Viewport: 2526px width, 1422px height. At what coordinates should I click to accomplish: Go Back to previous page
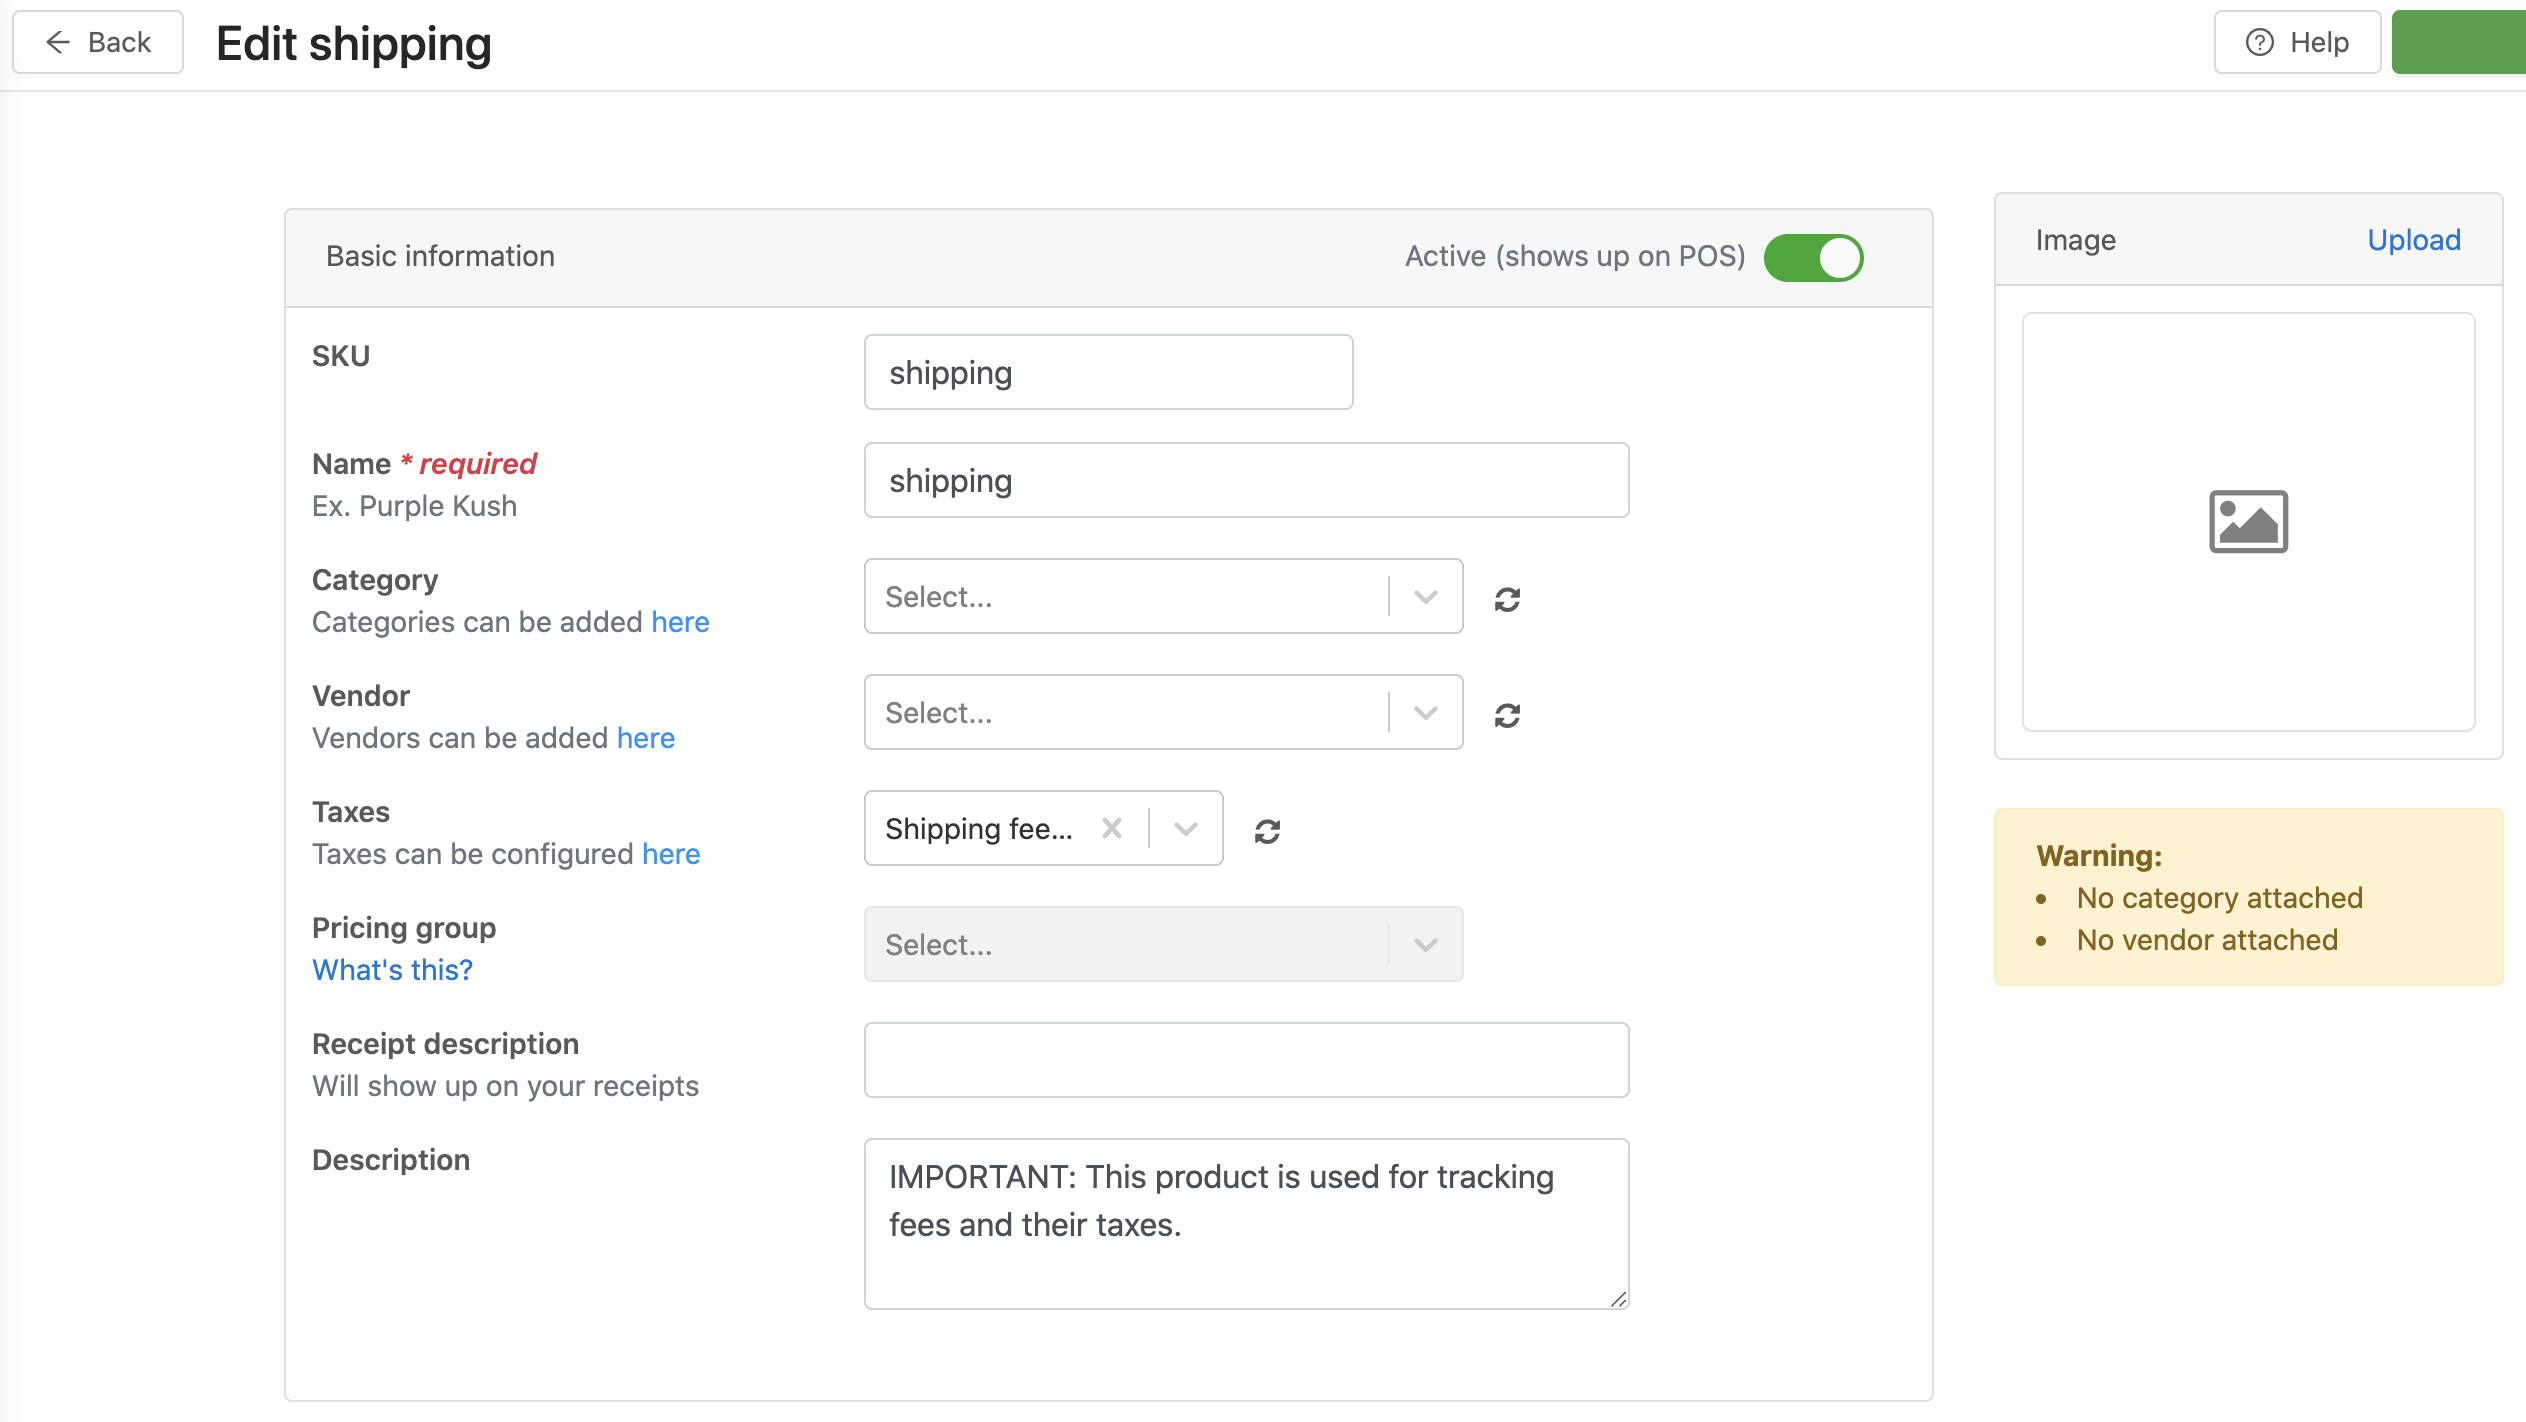tap(98, 42)
